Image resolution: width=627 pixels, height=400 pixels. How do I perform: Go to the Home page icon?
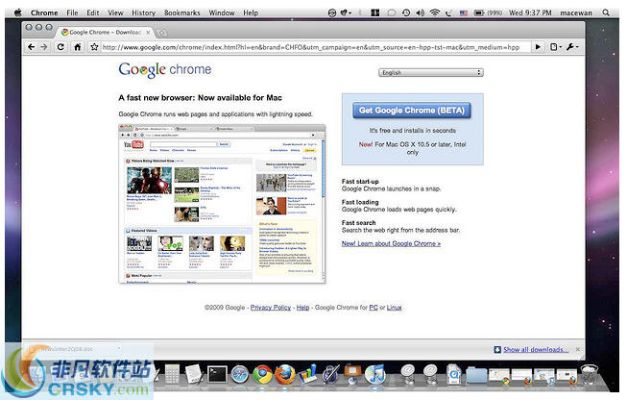coord(77,47)
